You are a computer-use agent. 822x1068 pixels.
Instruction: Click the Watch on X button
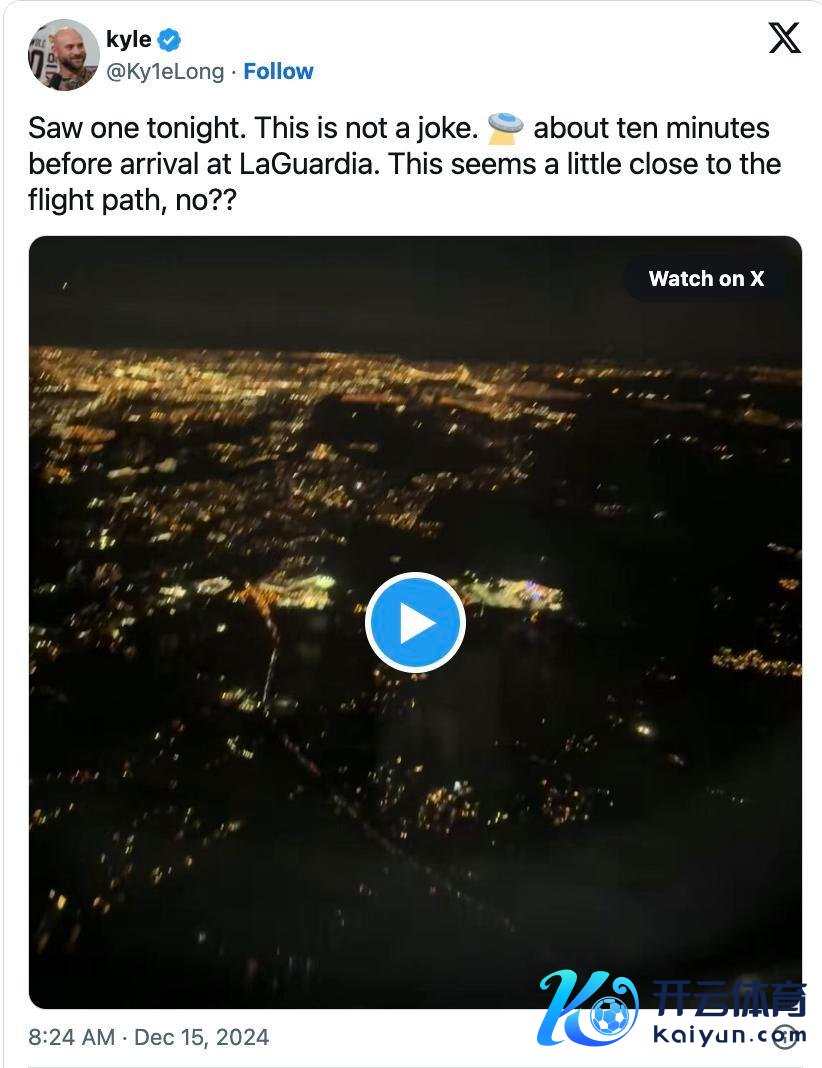coord(706,279)
